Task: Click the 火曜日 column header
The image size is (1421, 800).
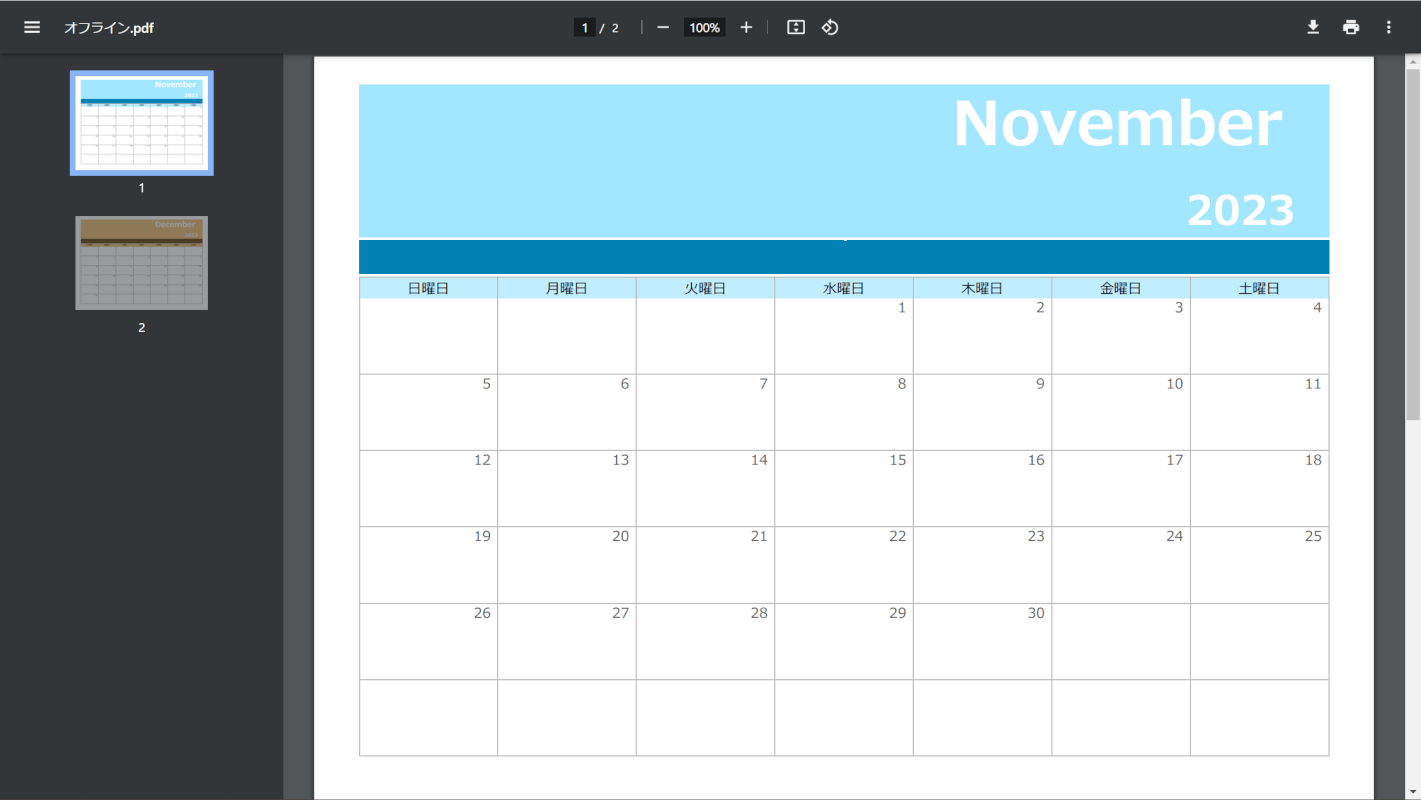Action: pyautogui.click(x=705, y=288)
